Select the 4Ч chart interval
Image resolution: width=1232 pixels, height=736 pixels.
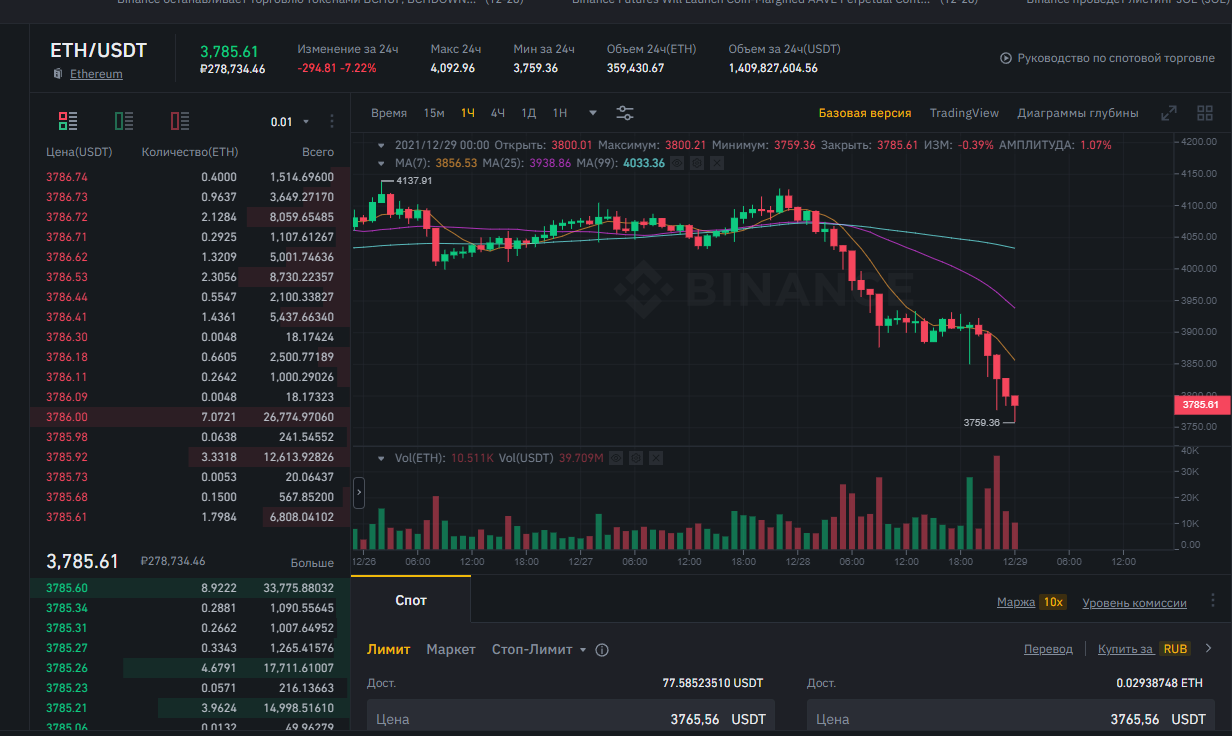498,113
